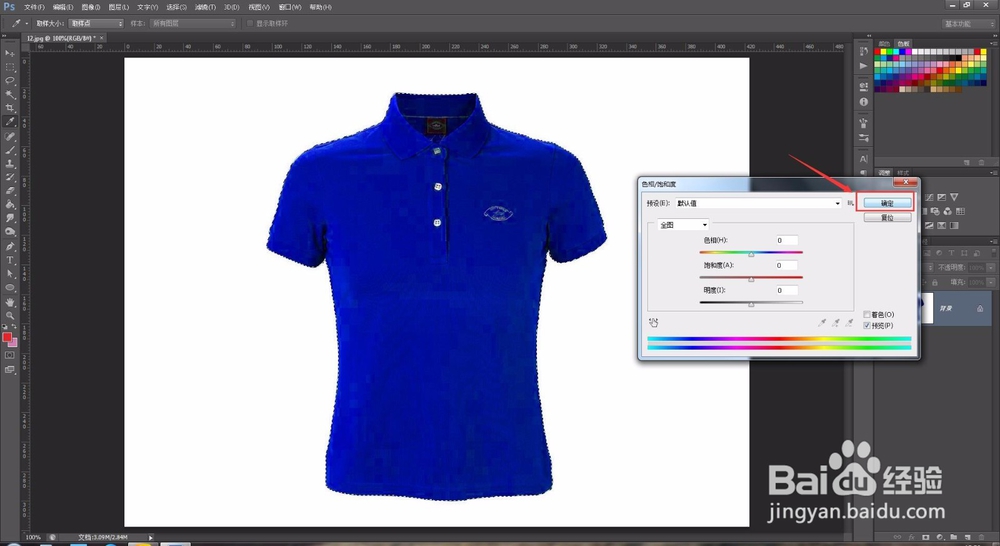Screen dimensions: 1000x546
Task: Open the File menu
Action: pyautogui.click(x=34, y=7)
